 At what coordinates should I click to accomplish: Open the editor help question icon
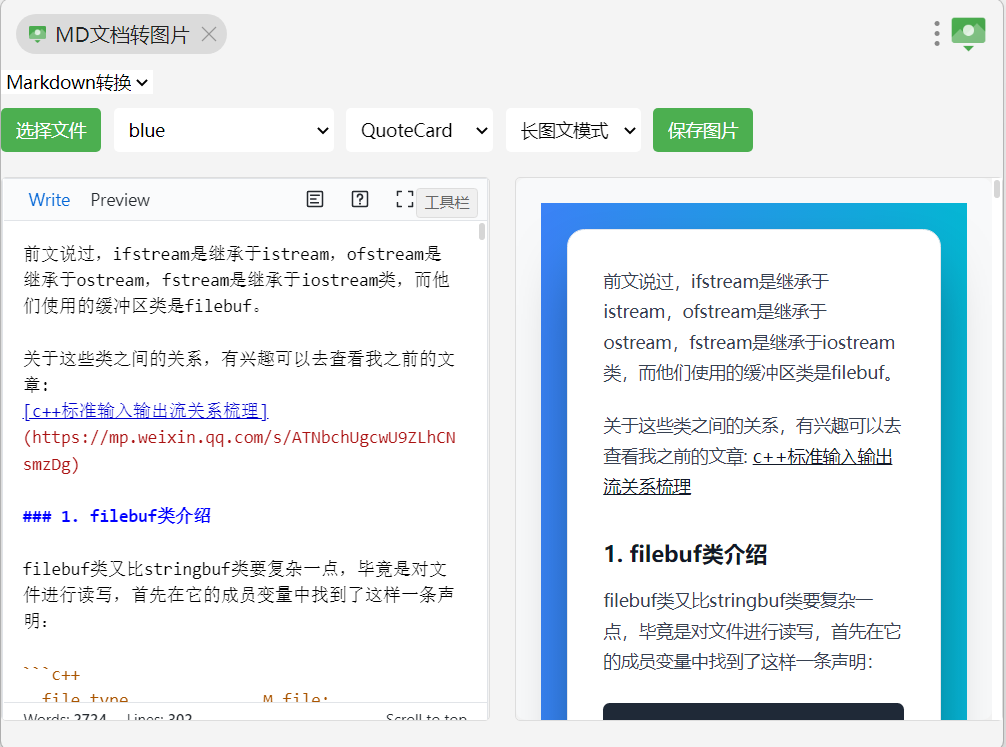tap(360, 199)
